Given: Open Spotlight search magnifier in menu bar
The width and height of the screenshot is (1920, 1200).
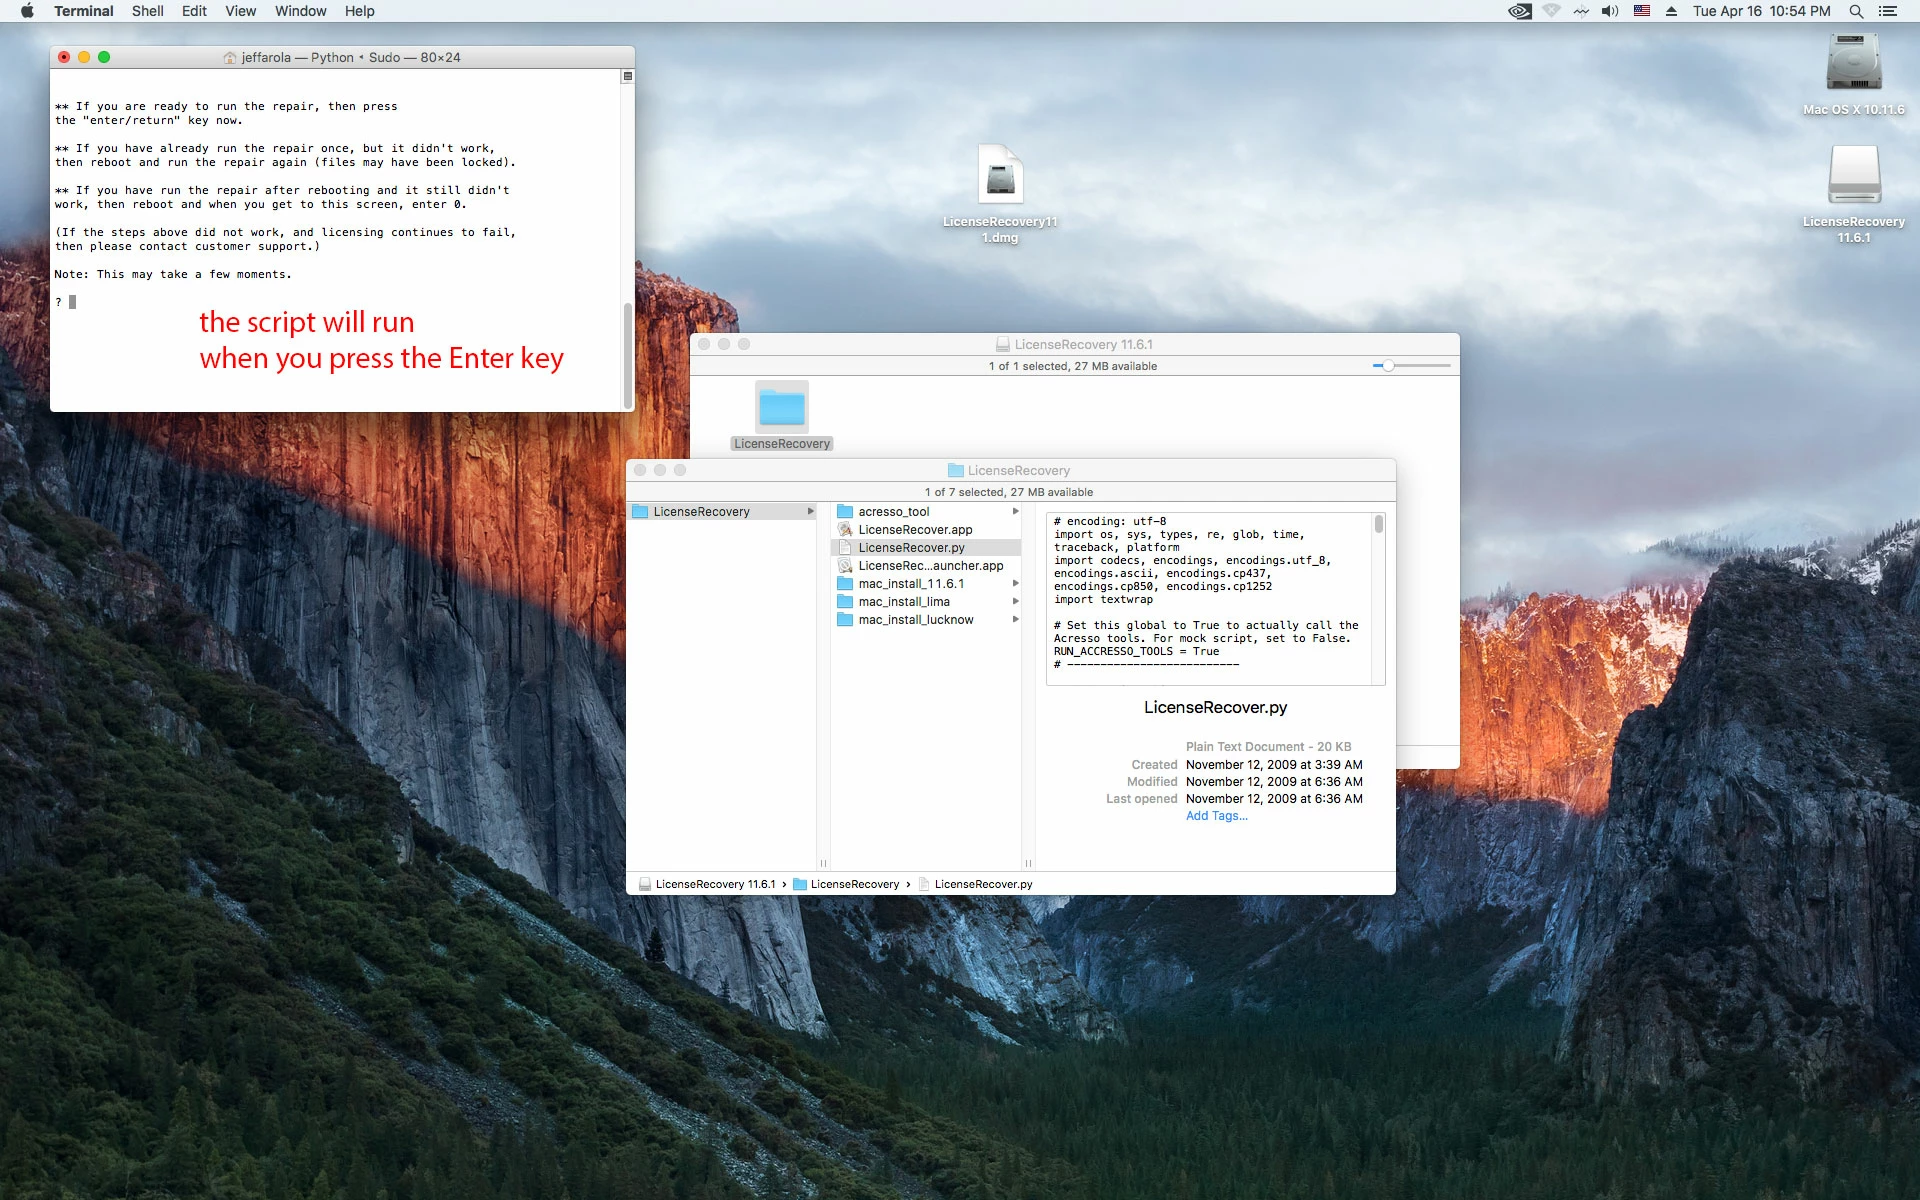Looking at the screenshot, I should pyautogui.click(x=1856, y=11).
